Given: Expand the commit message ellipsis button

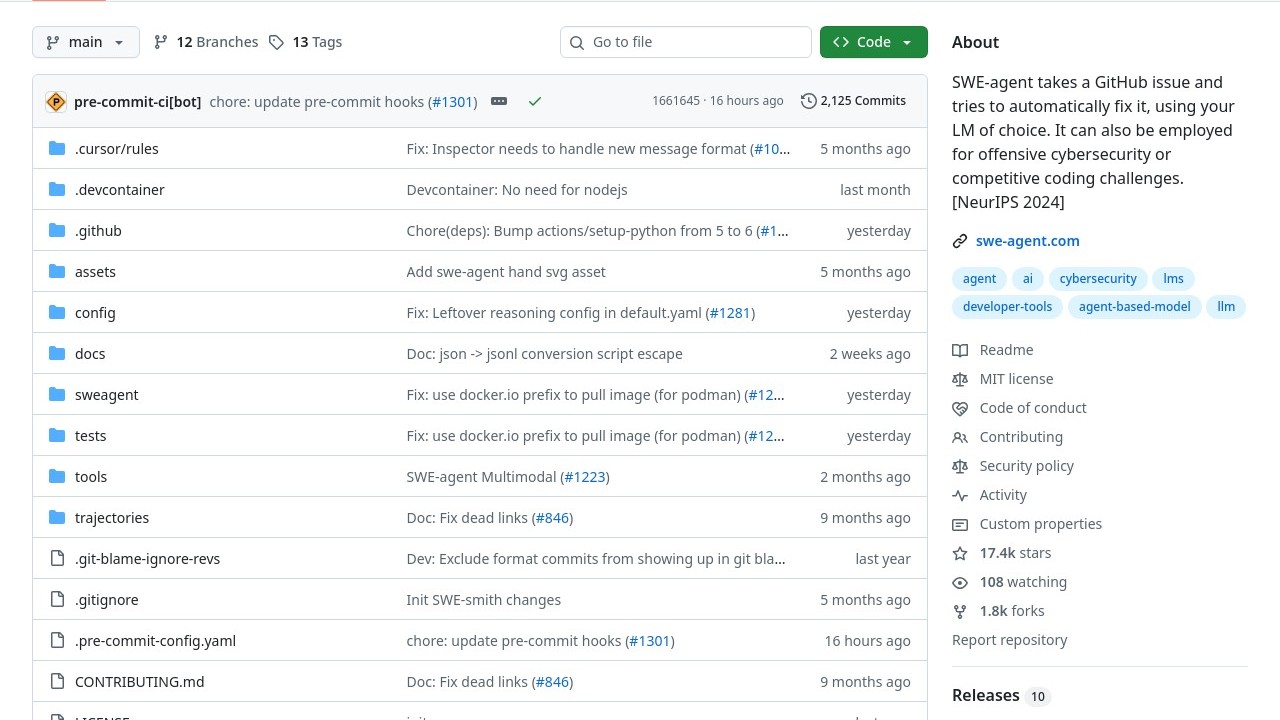Looking at the screenshot, I should click(x=499, y=101).
